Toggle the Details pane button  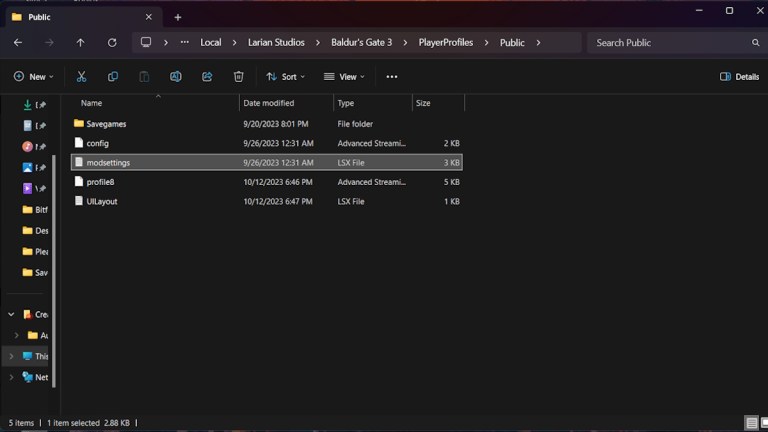(x=740, y=77)
